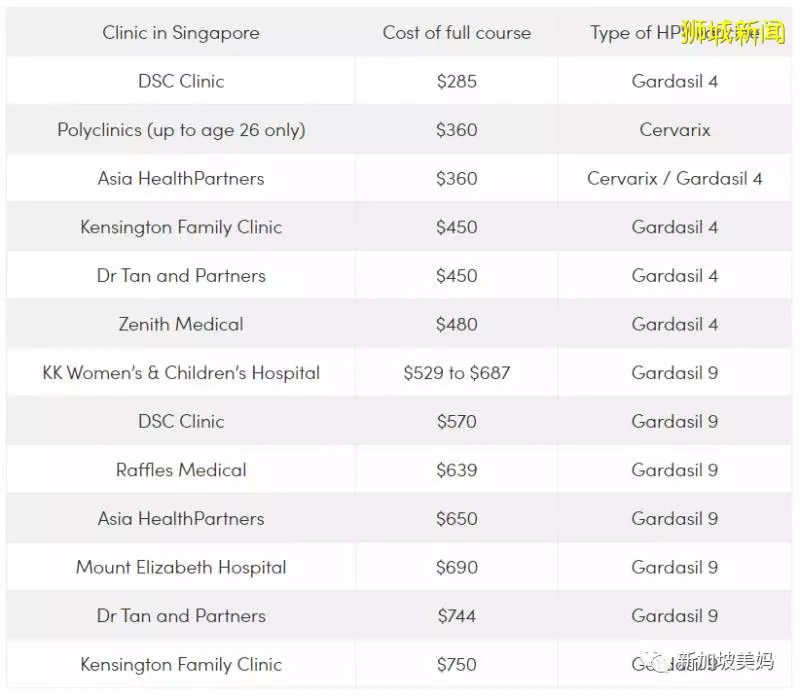800x696 pixels.
Task: Click "Polyclinics (up to age 26 only)"
Action: click(181, 130)
